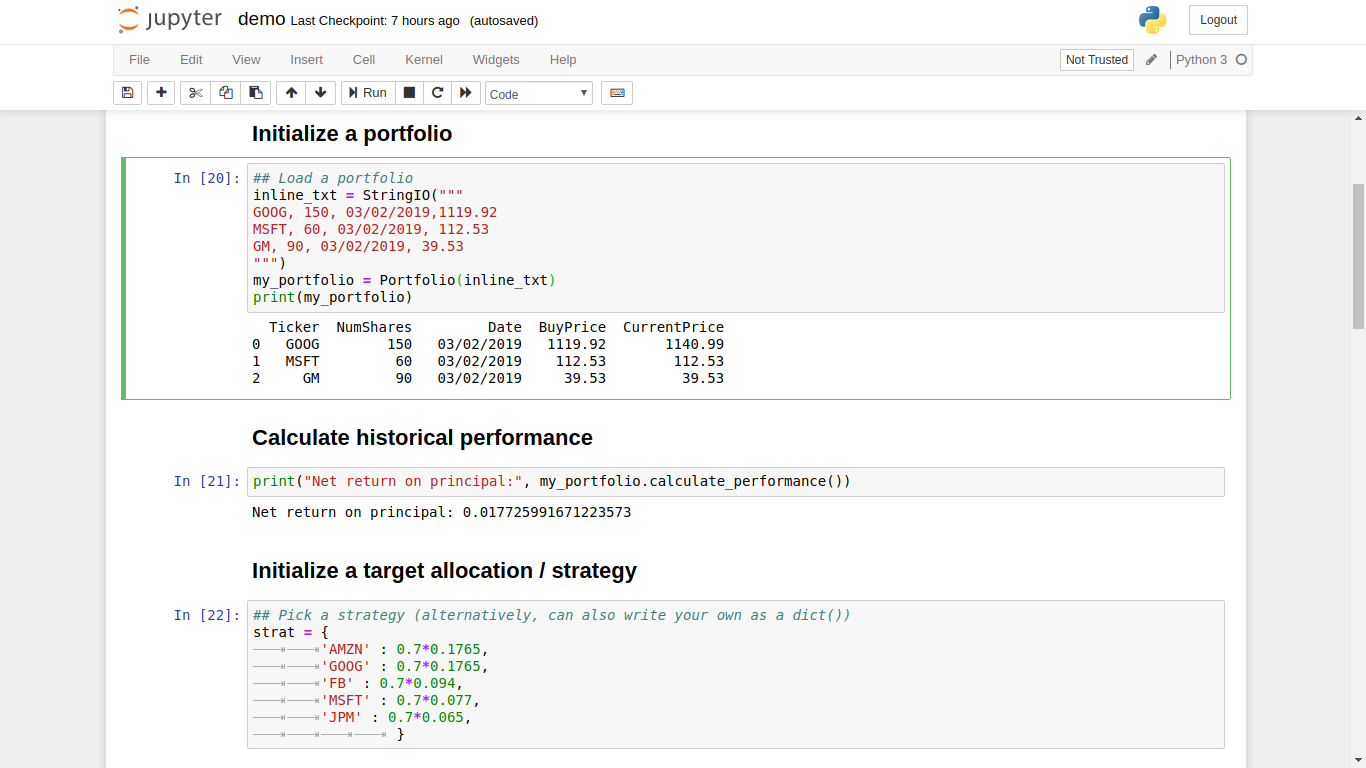
Task: Click the Last Checkpoint text
Action: pyautogui.click(x=375, y=21)
